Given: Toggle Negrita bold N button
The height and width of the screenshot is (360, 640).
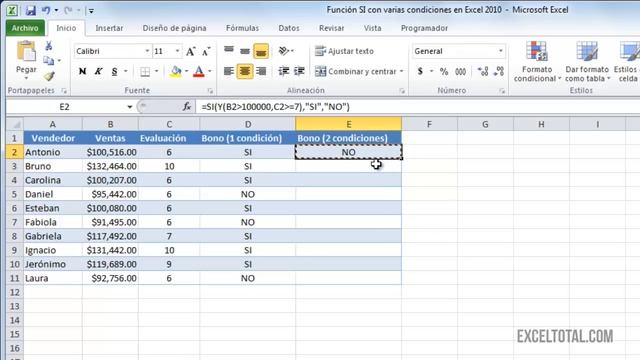Looking at the screenshot, I should coord(82,71).
